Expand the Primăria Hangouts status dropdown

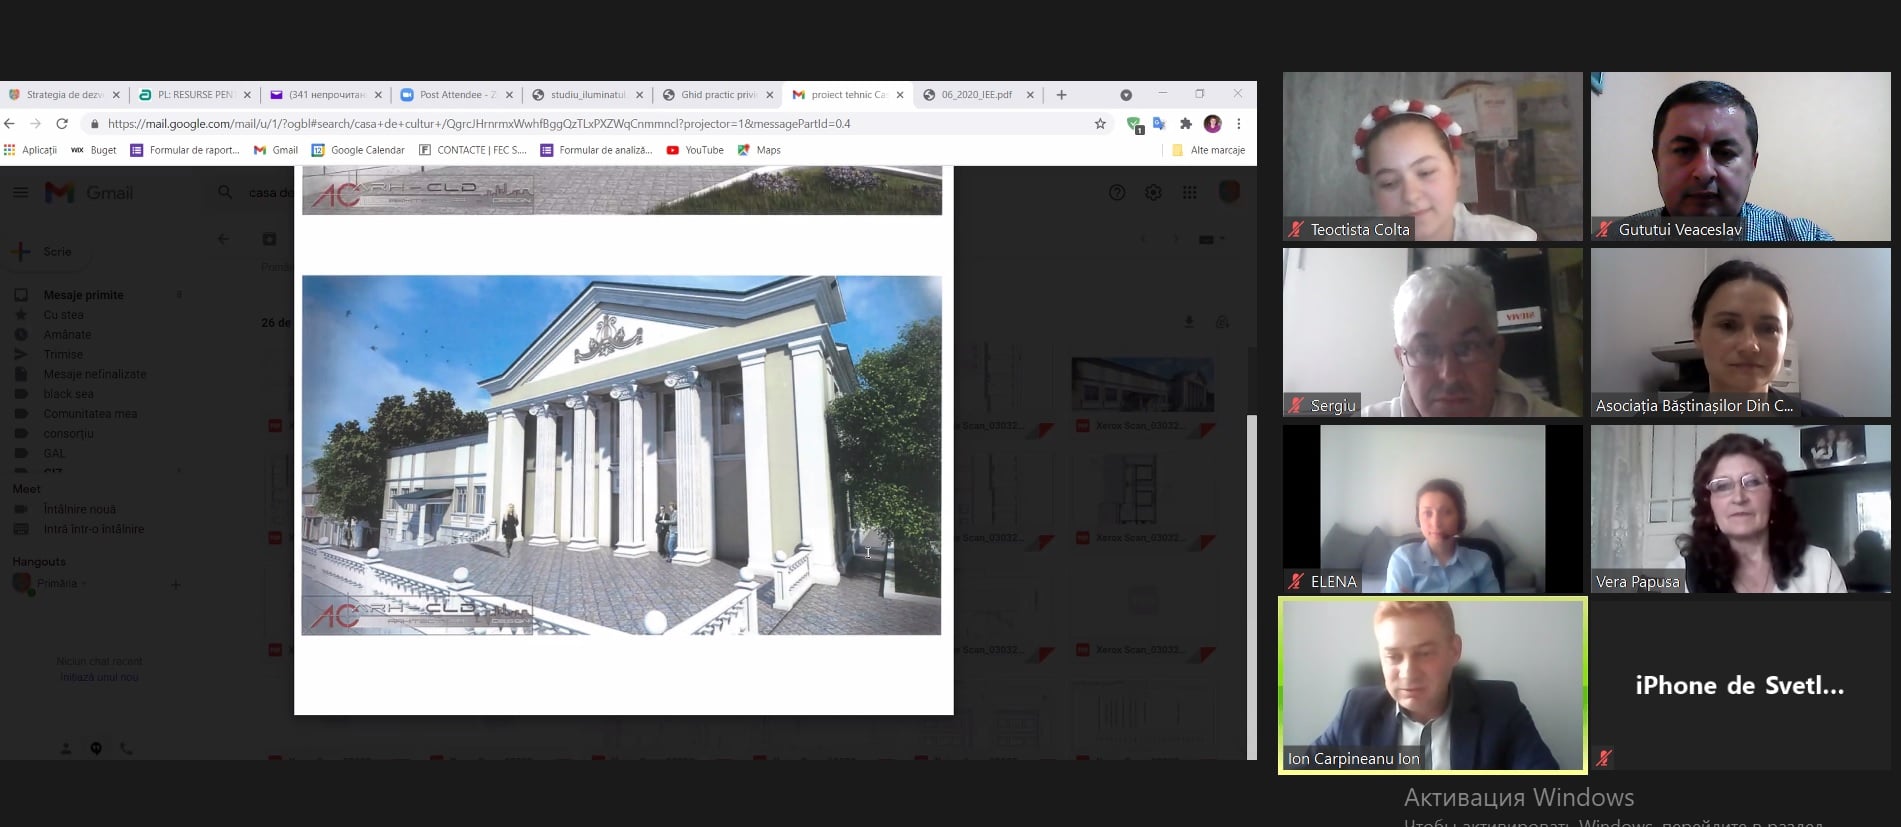84,584
